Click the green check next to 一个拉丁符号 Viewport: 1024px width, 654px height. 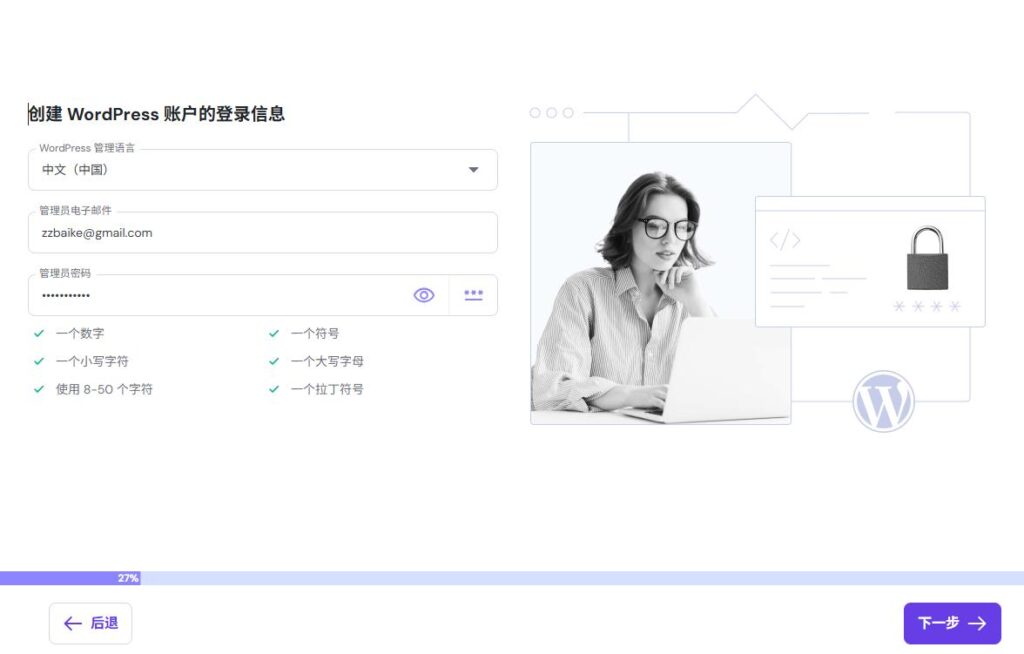(x=273, y=389)
